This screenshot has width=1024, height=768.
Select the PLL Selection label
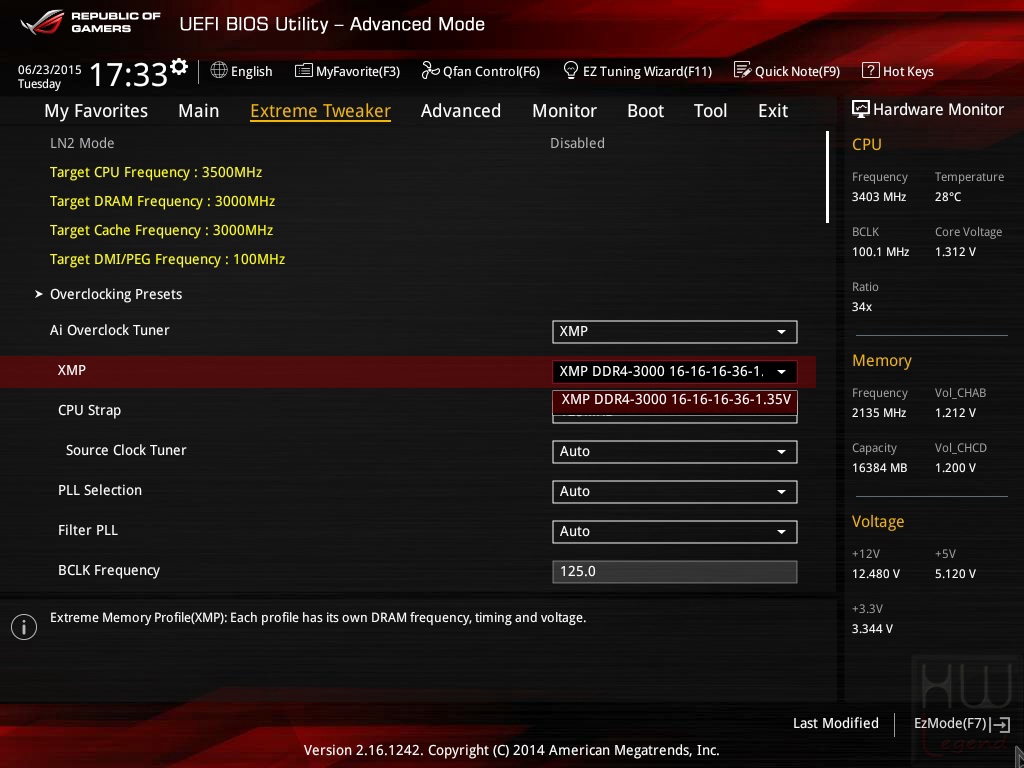[x=100, y=490]
